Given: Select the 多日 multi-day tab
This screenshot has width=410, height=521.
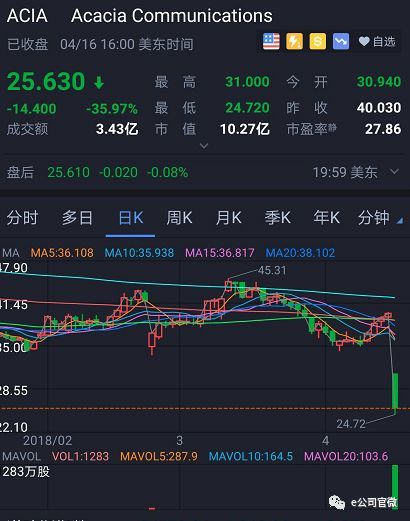Looking at the screenshot, I should tap(77, 218).
